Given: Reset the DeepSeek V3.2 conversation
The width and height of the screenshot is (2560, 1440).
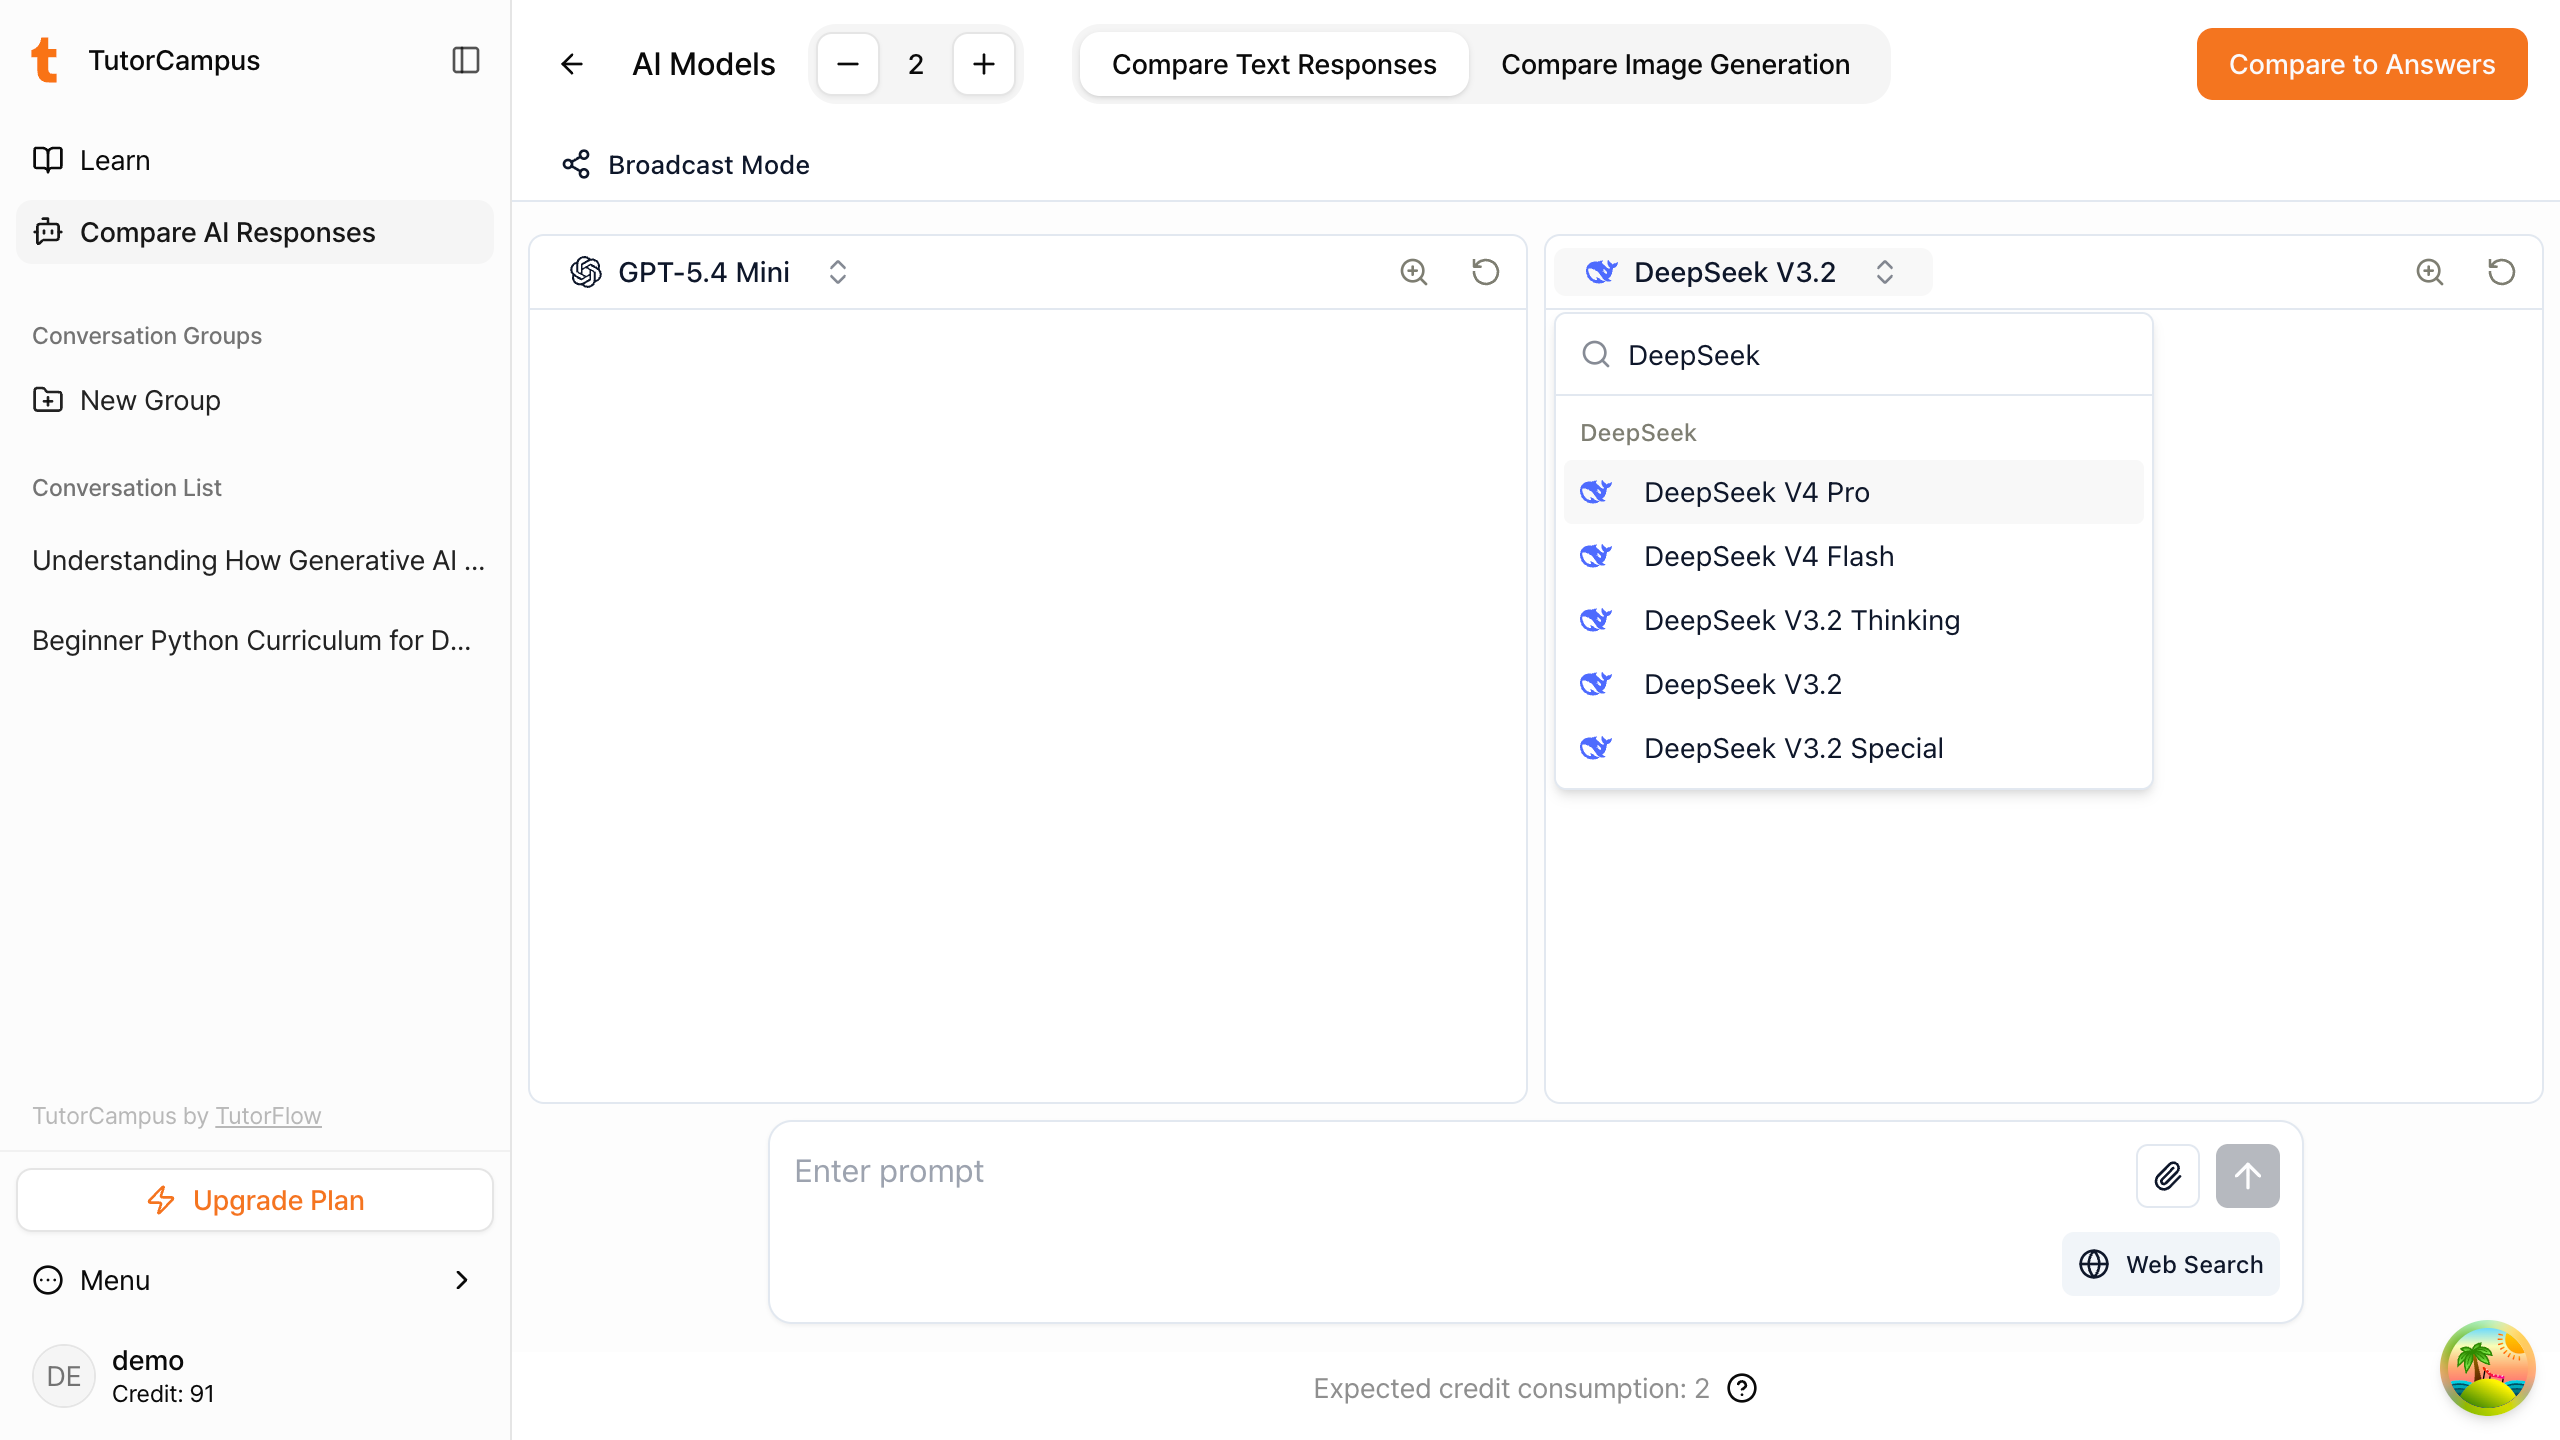Looking at the screenshot, I should (2502, 272).
